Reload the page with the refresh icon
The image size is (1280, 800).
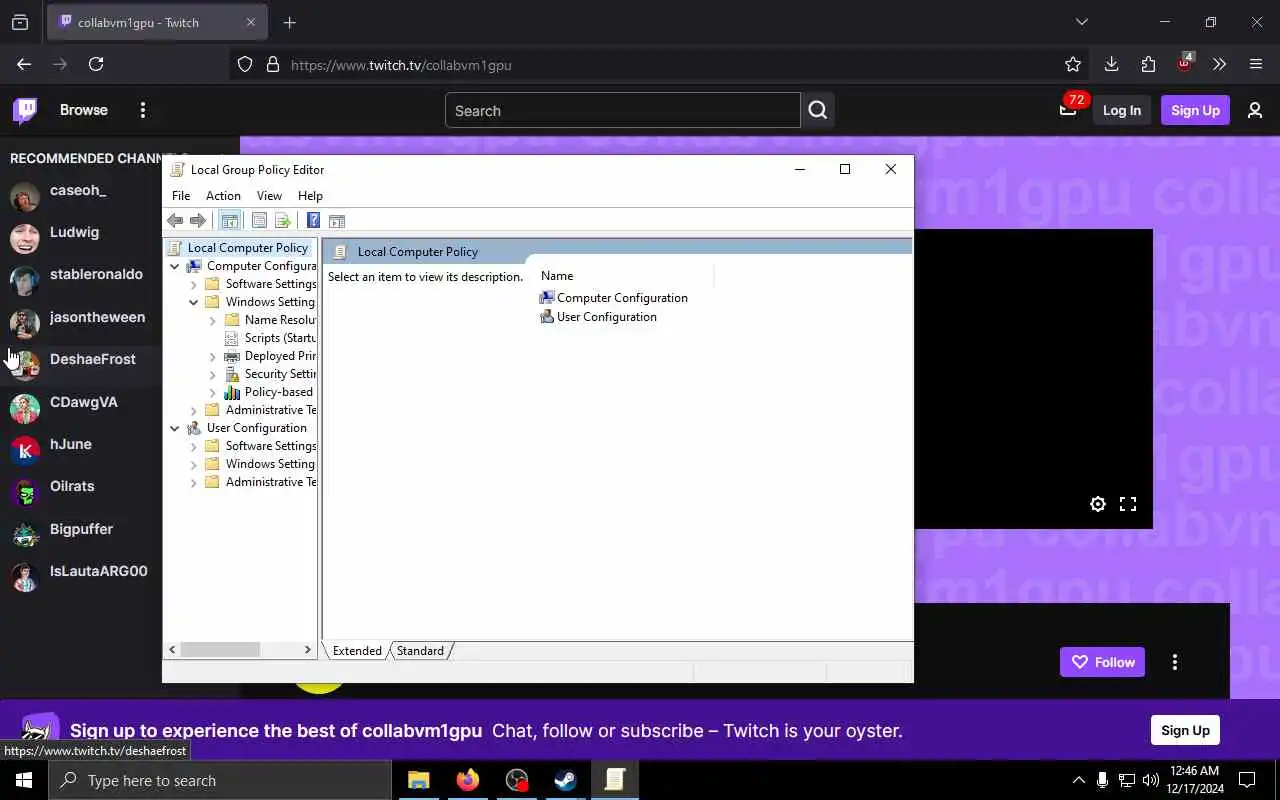point(96,64)
